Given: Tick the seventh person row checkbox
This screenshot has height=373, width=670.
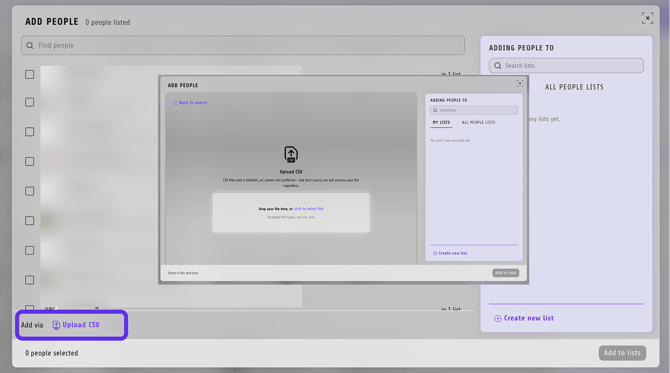Looking at the screenshot, I should (x=29, y=250).
